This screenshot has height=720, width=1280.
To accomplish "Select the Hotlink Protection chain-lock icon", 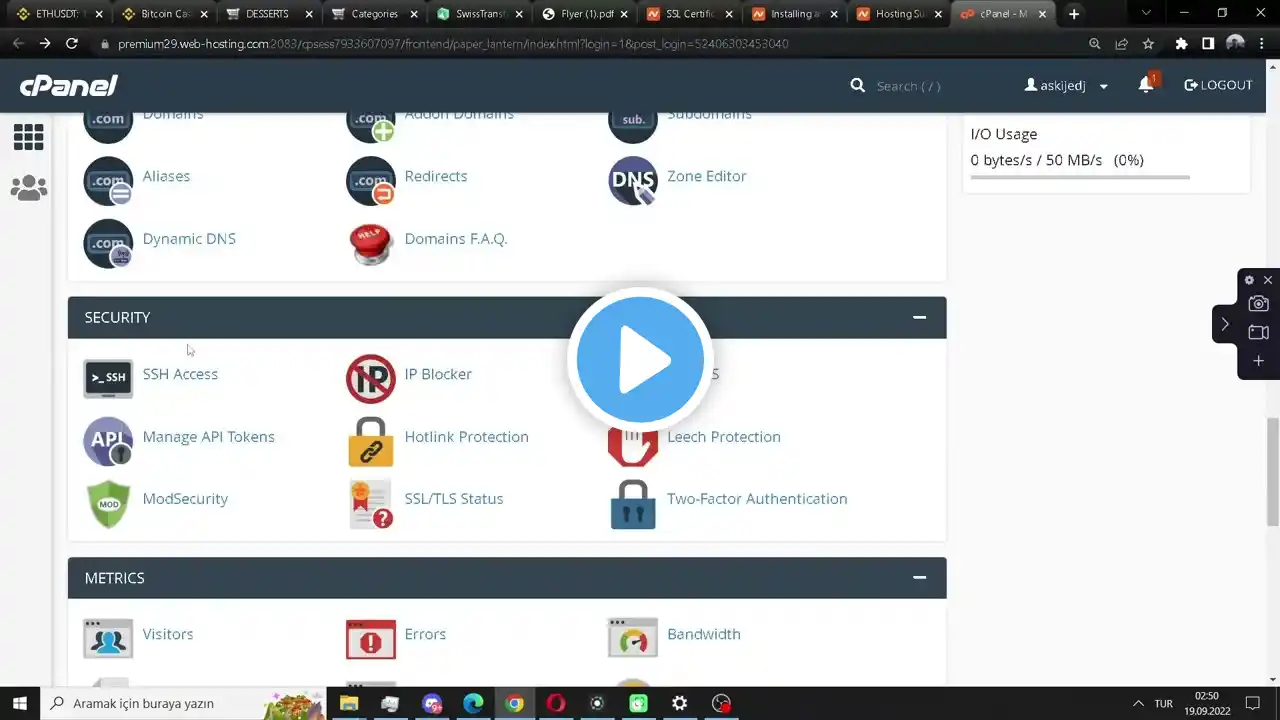I will pos(370,441).
